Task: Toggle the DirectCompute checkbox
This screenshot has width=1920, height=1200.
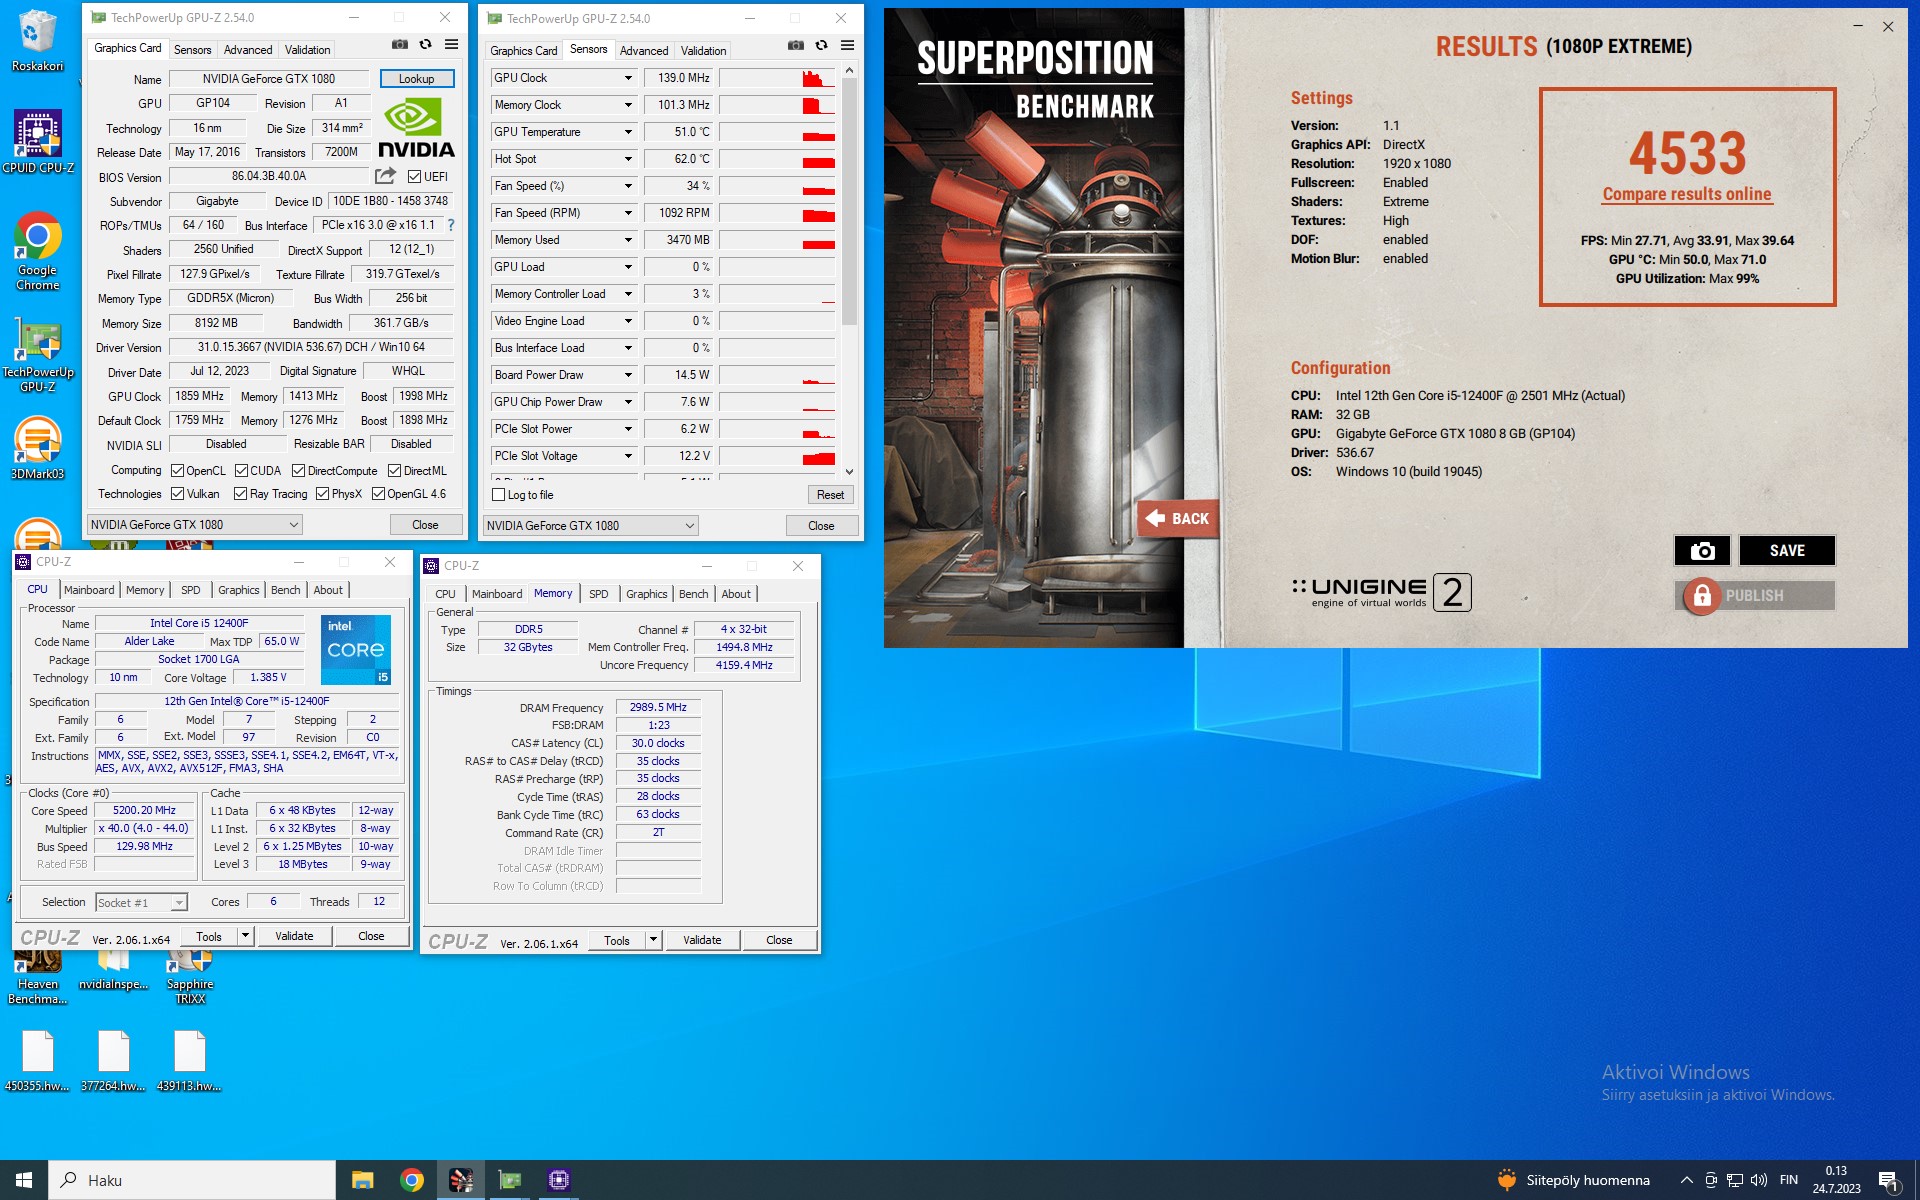Action: coord(298,471)
